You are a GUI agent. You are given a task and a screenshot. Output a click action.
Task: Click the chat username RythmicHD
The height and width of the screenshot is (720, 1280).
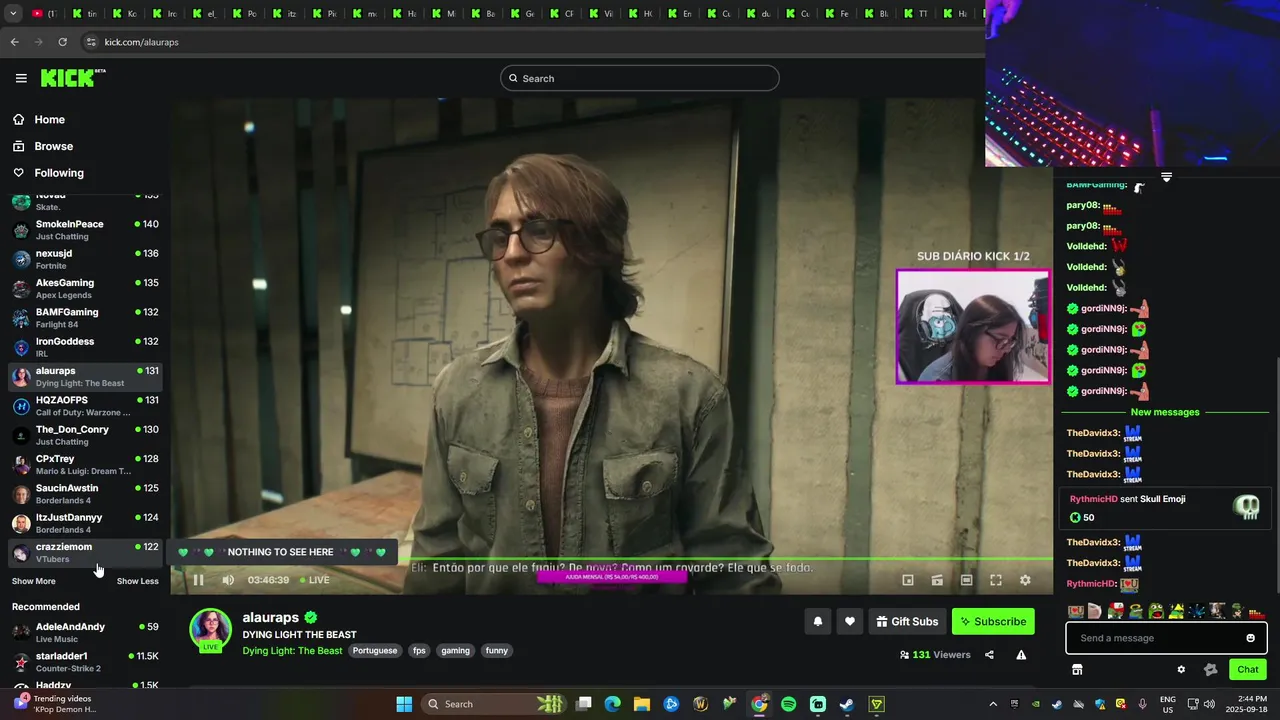(1090, 584)
